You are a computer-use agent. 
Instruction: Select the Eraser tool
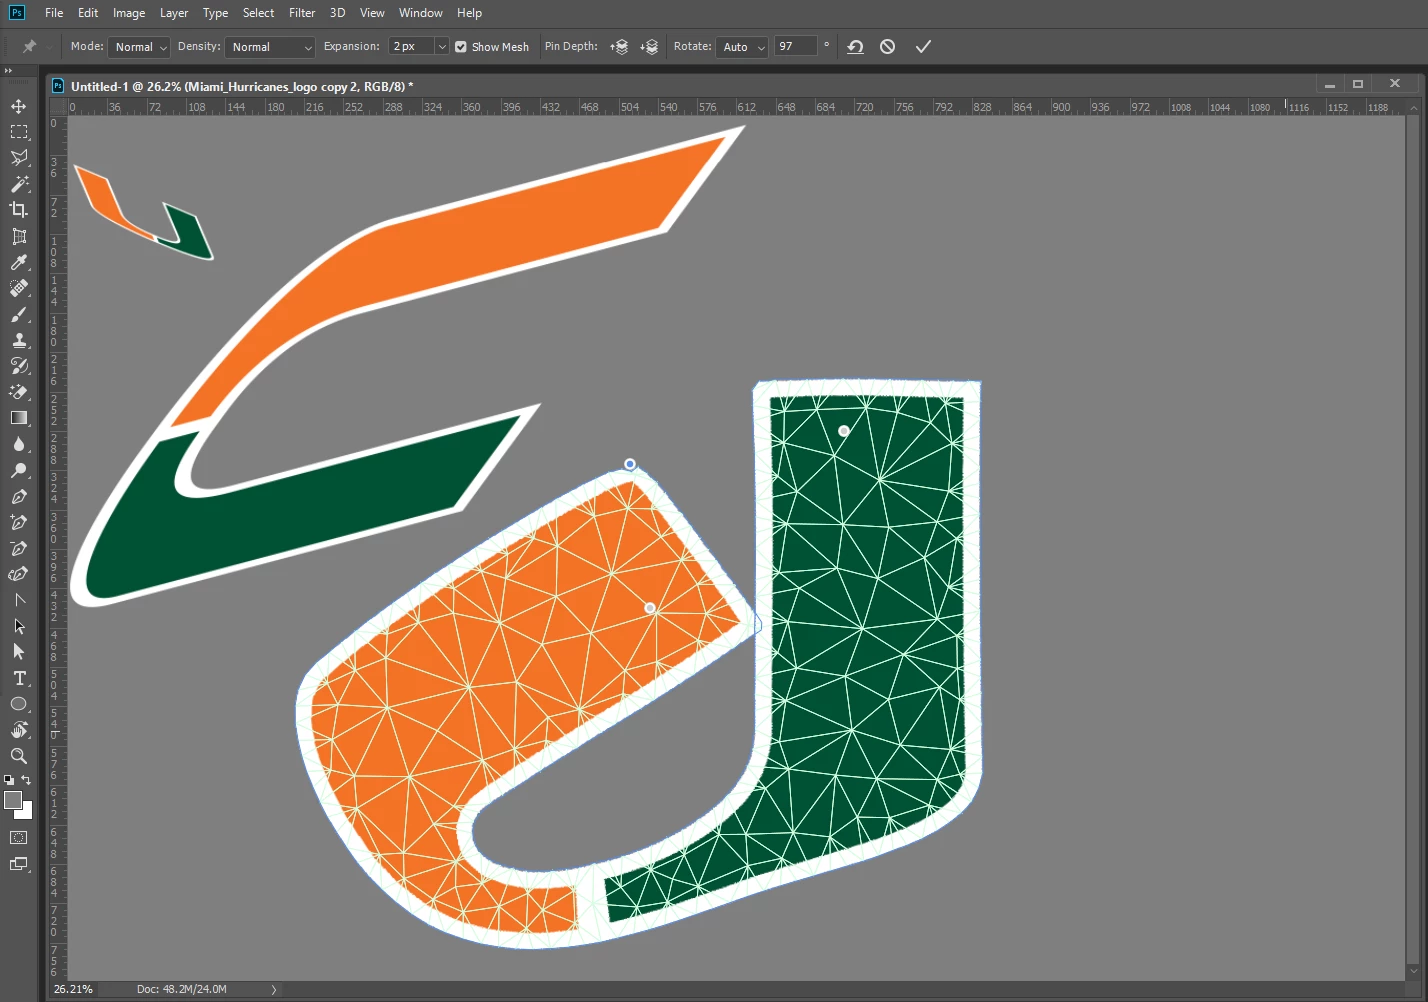pos(19,392)
